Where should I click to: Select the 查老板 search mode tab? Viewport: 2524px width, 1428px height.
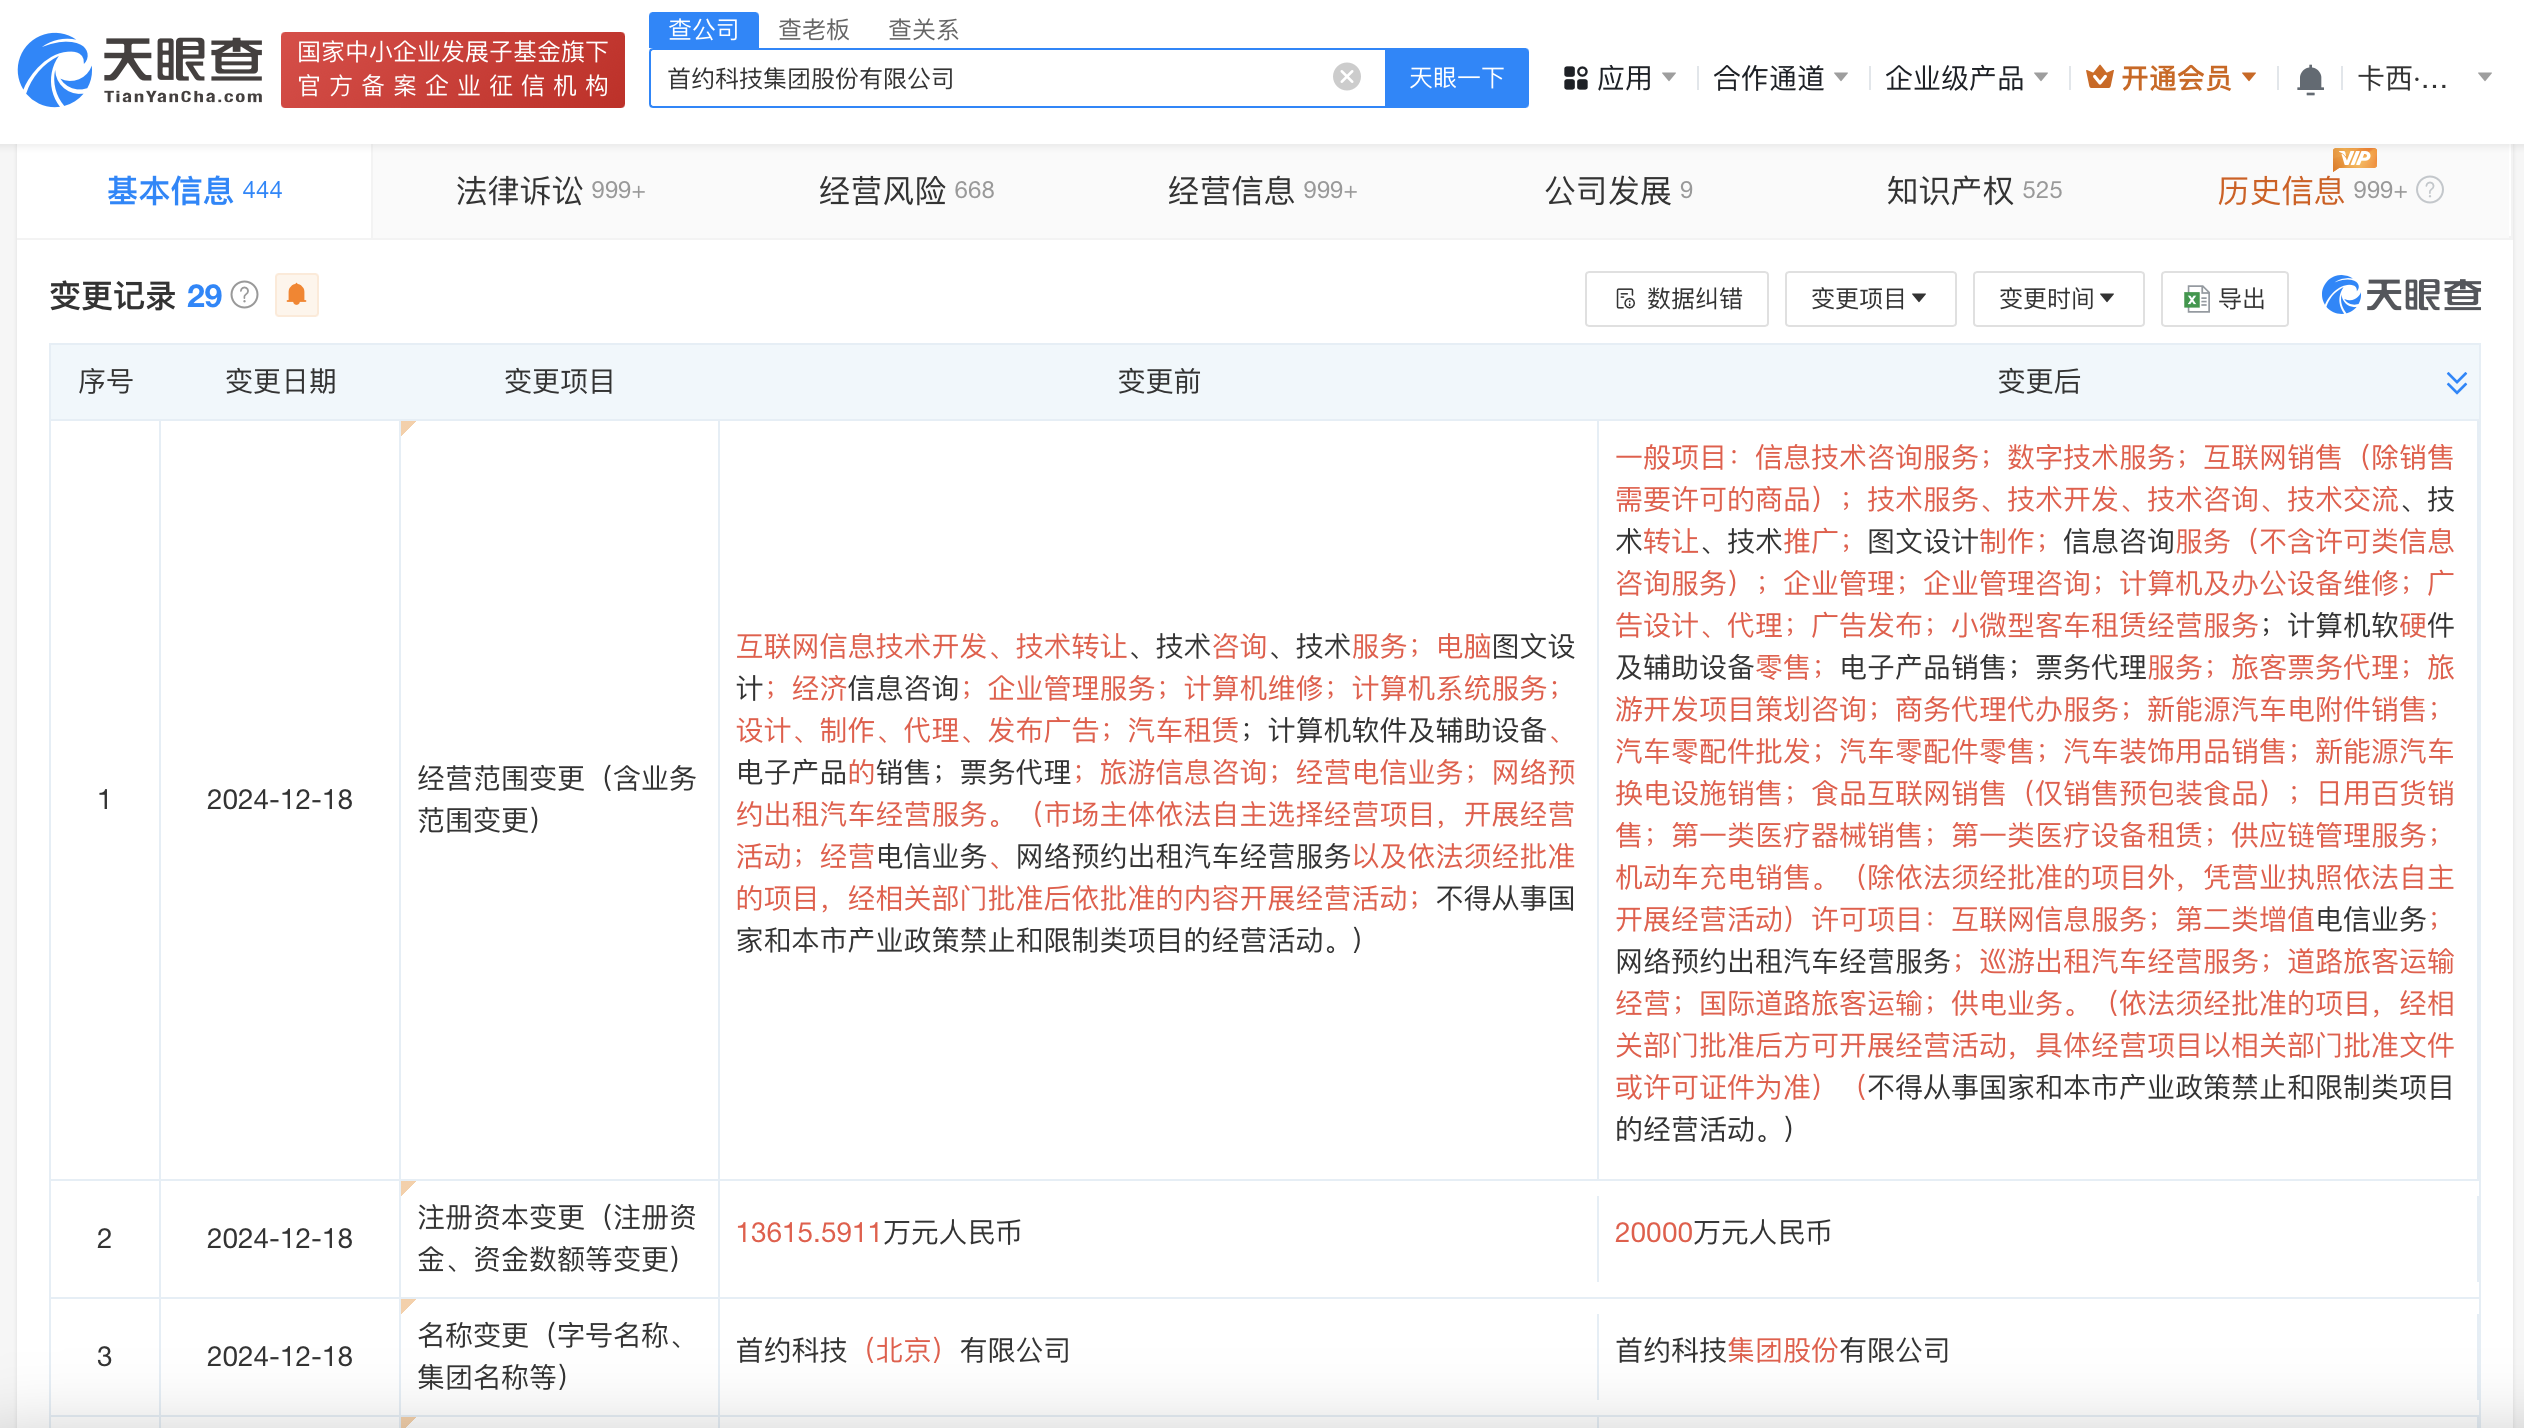point(813,30)
